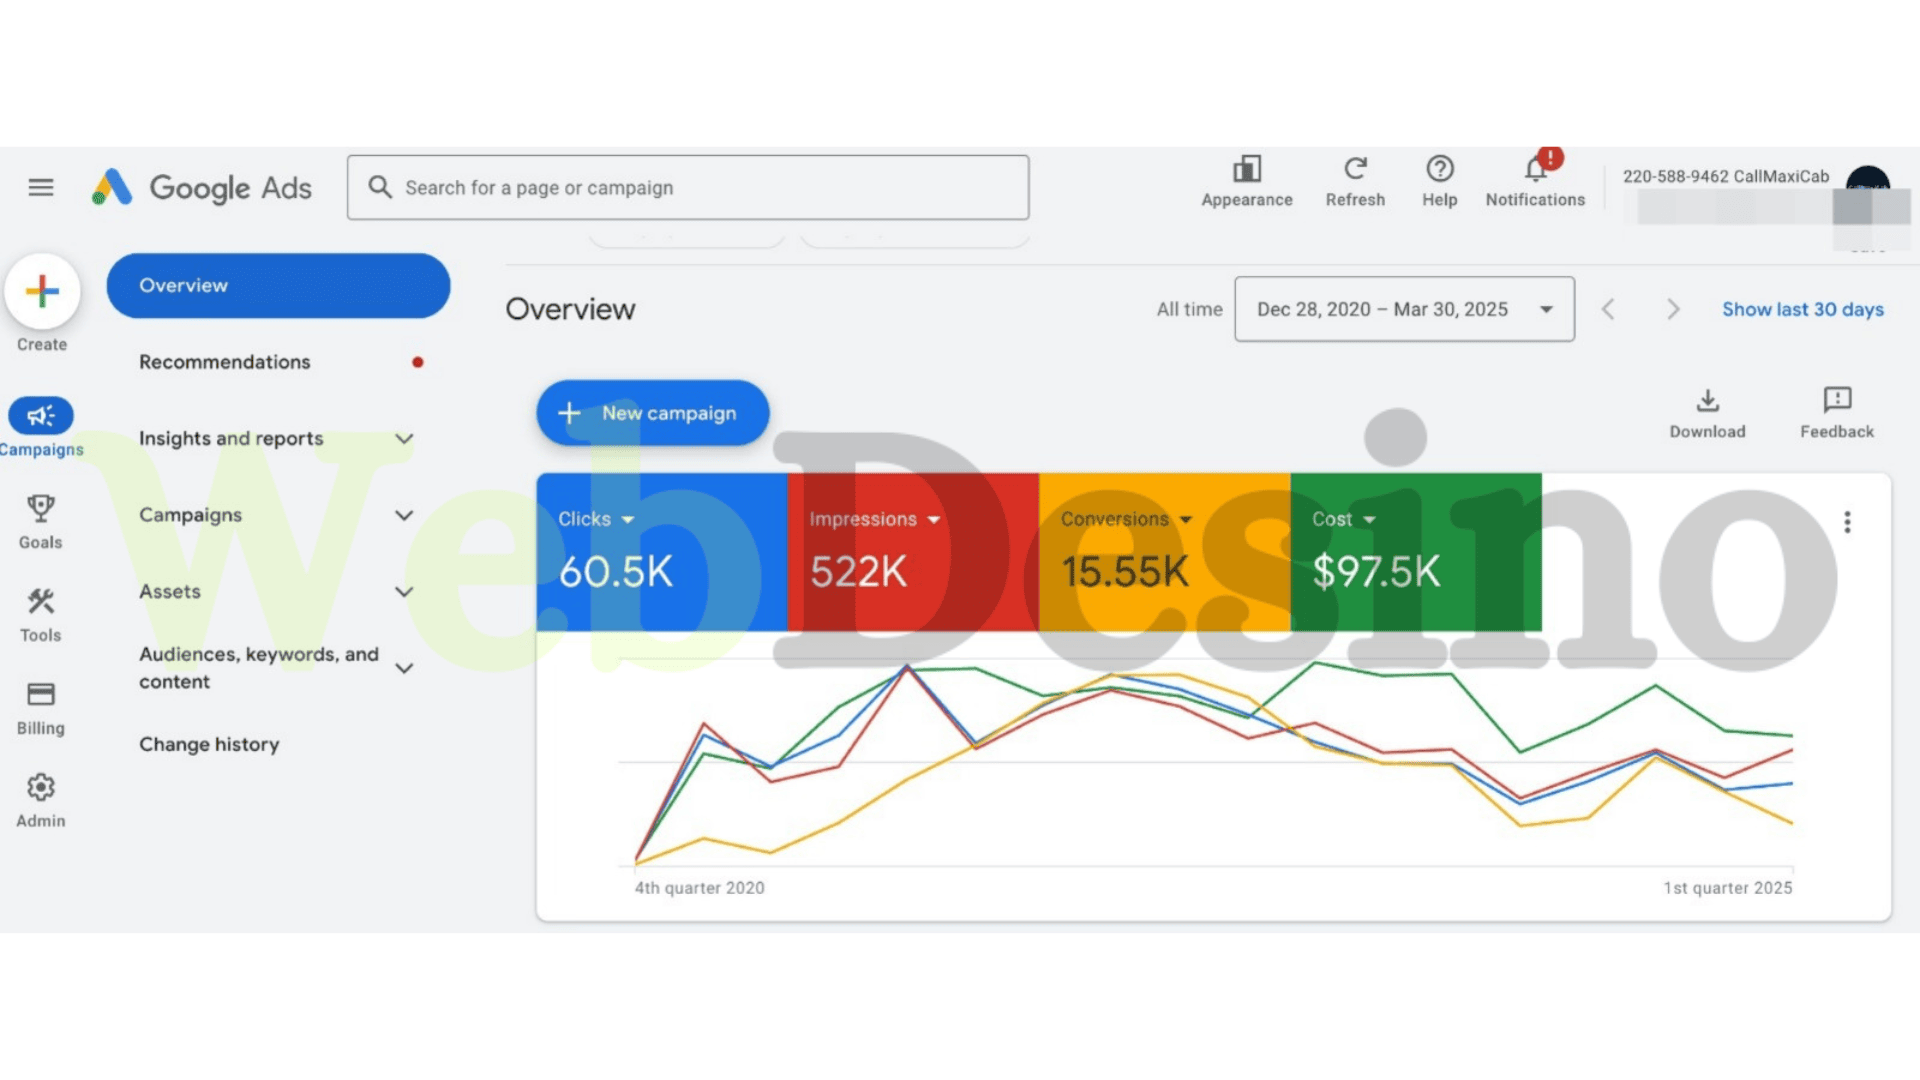Viewport: 1920px width, 1080px height.
Task: Open the chart card three-dot menu
Action: [1847, 522]
